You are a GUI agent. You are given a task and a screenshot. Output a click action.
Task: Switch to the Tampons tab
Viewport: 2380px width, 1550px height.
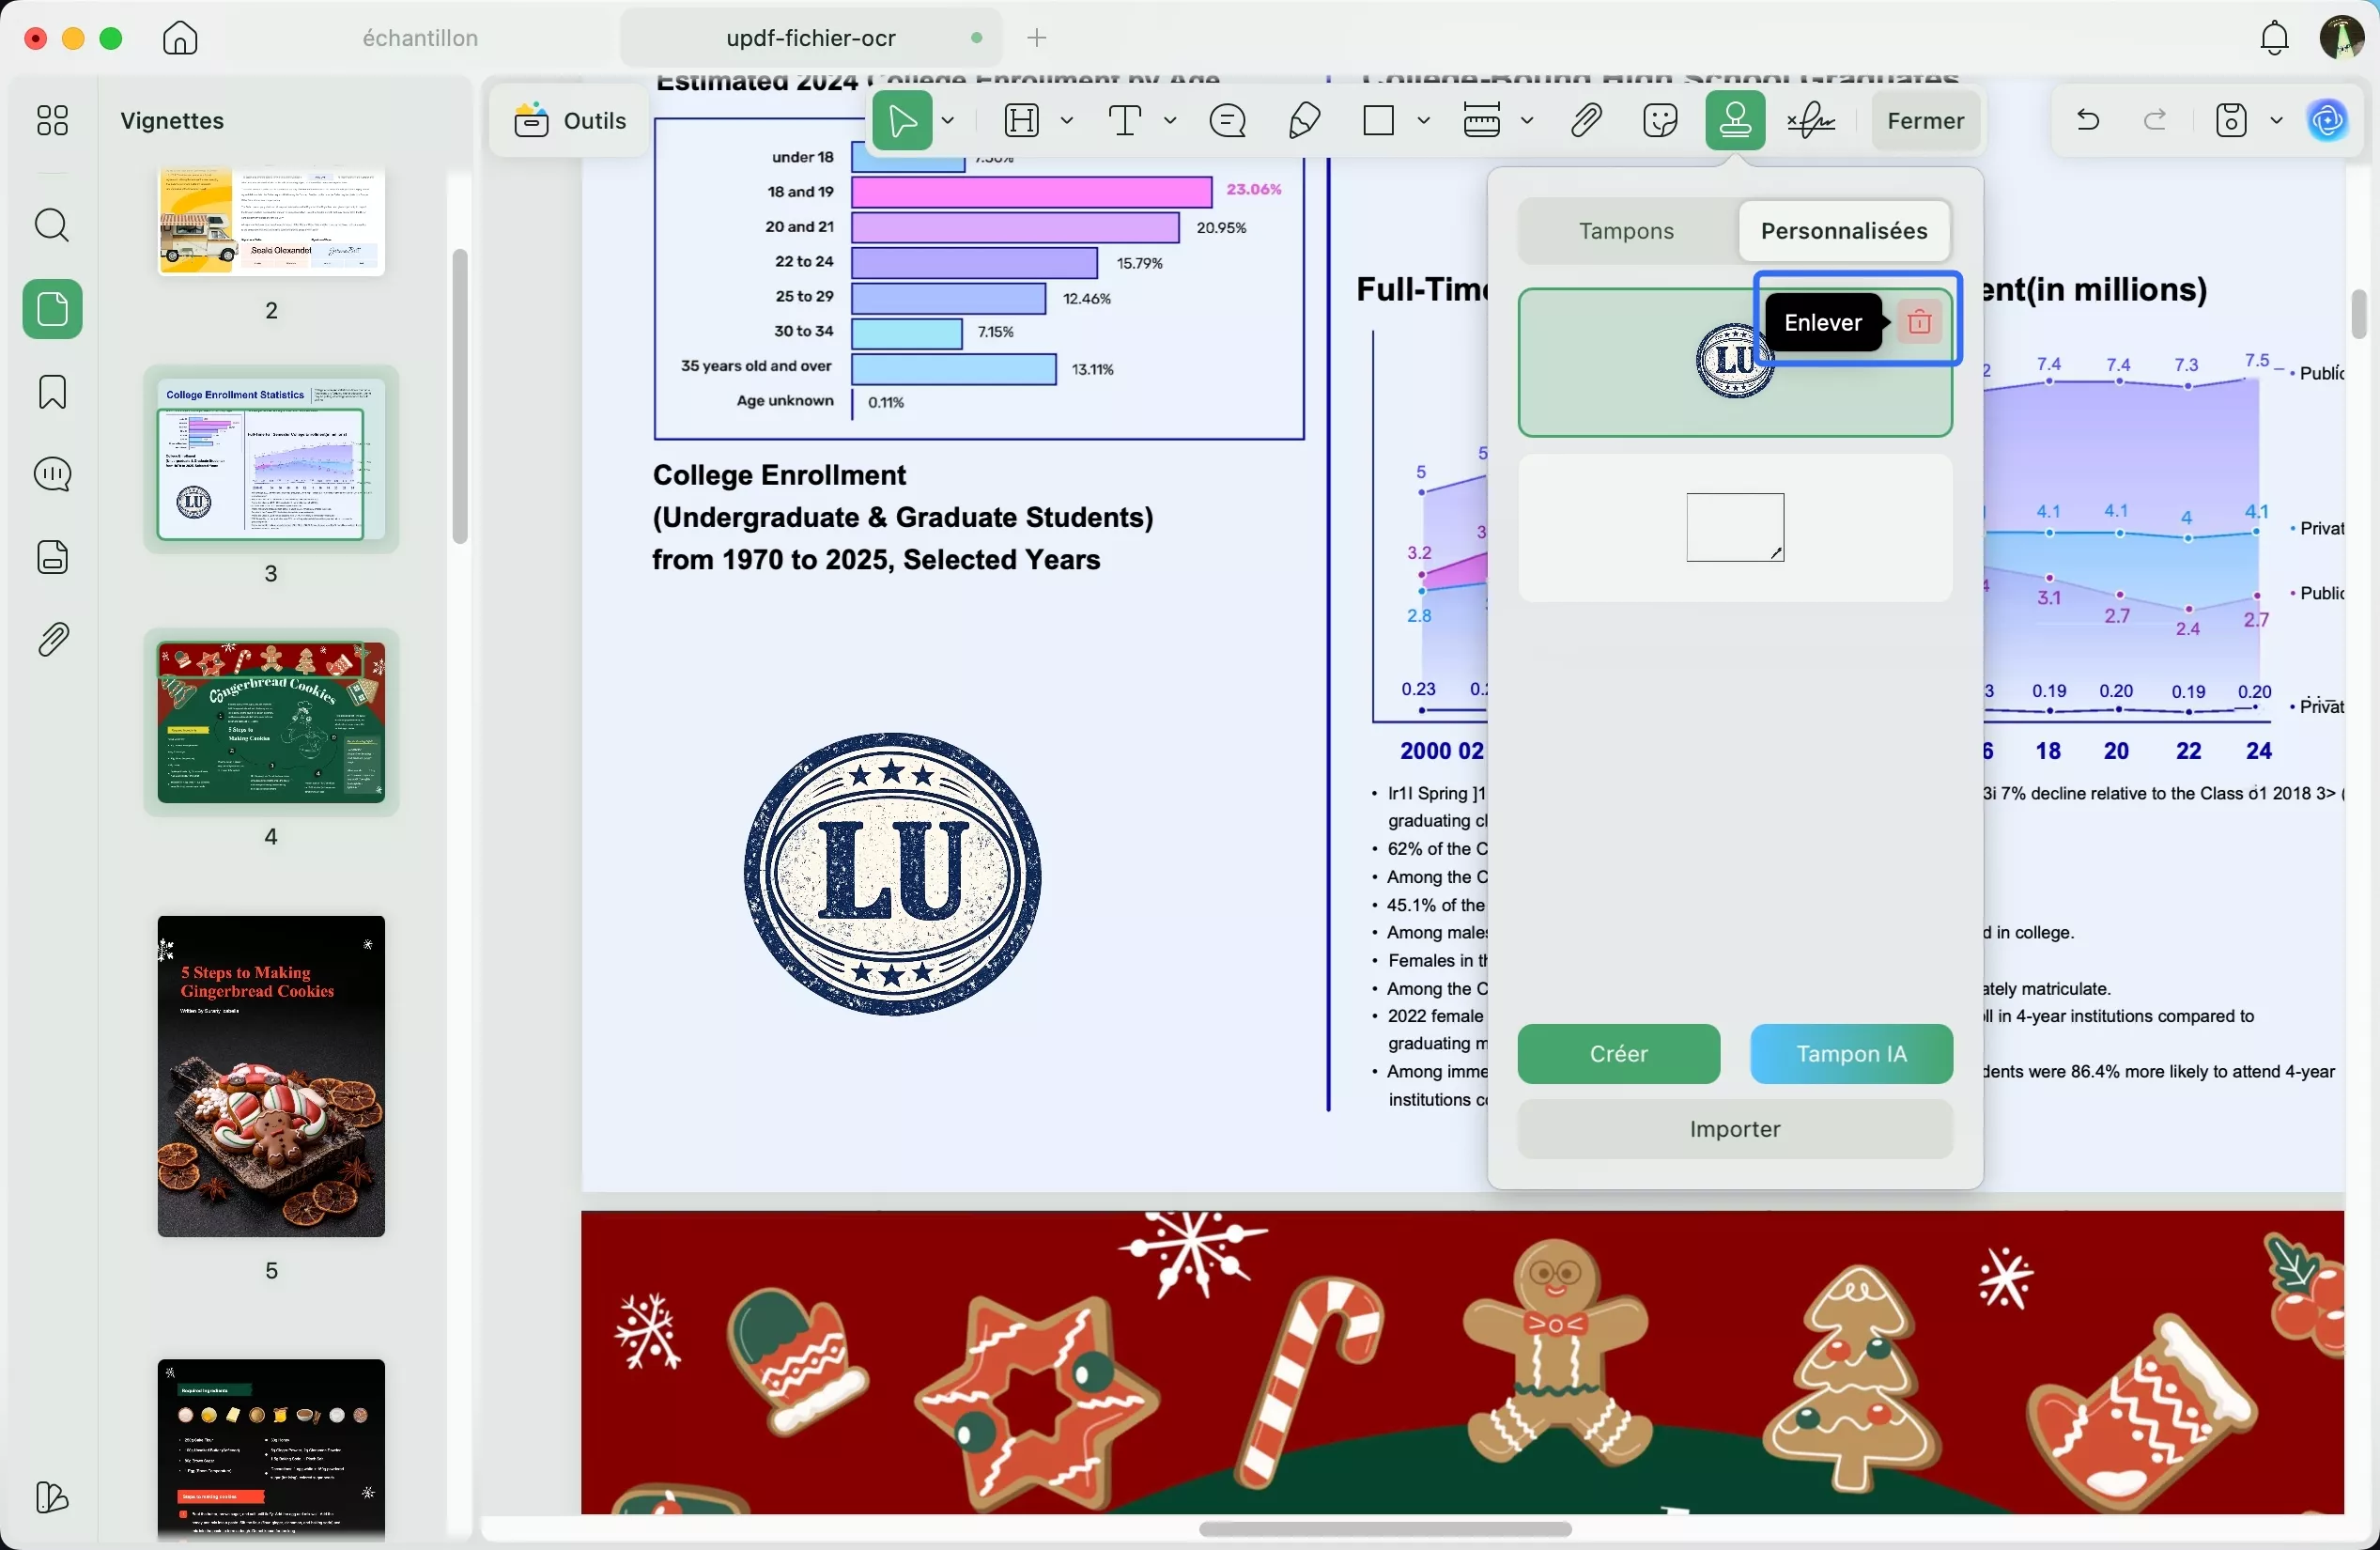point(1626,231)
